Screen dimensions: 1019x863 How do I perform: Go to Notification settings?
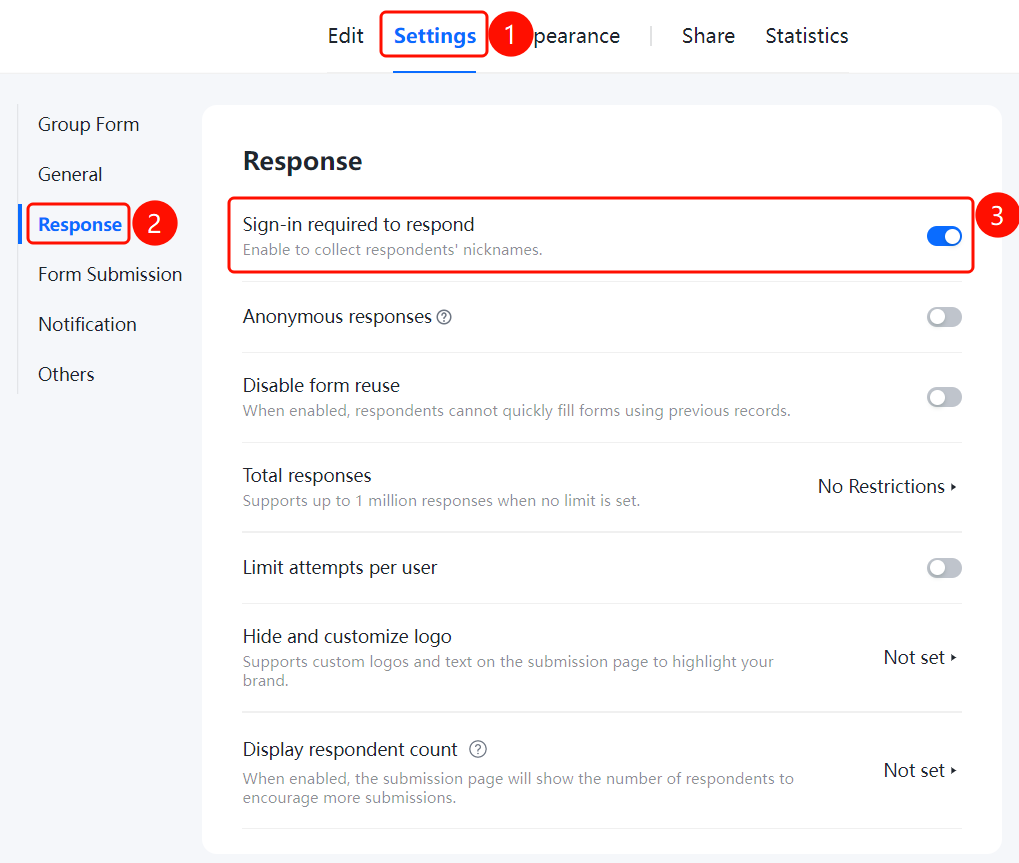coord(87,324)
